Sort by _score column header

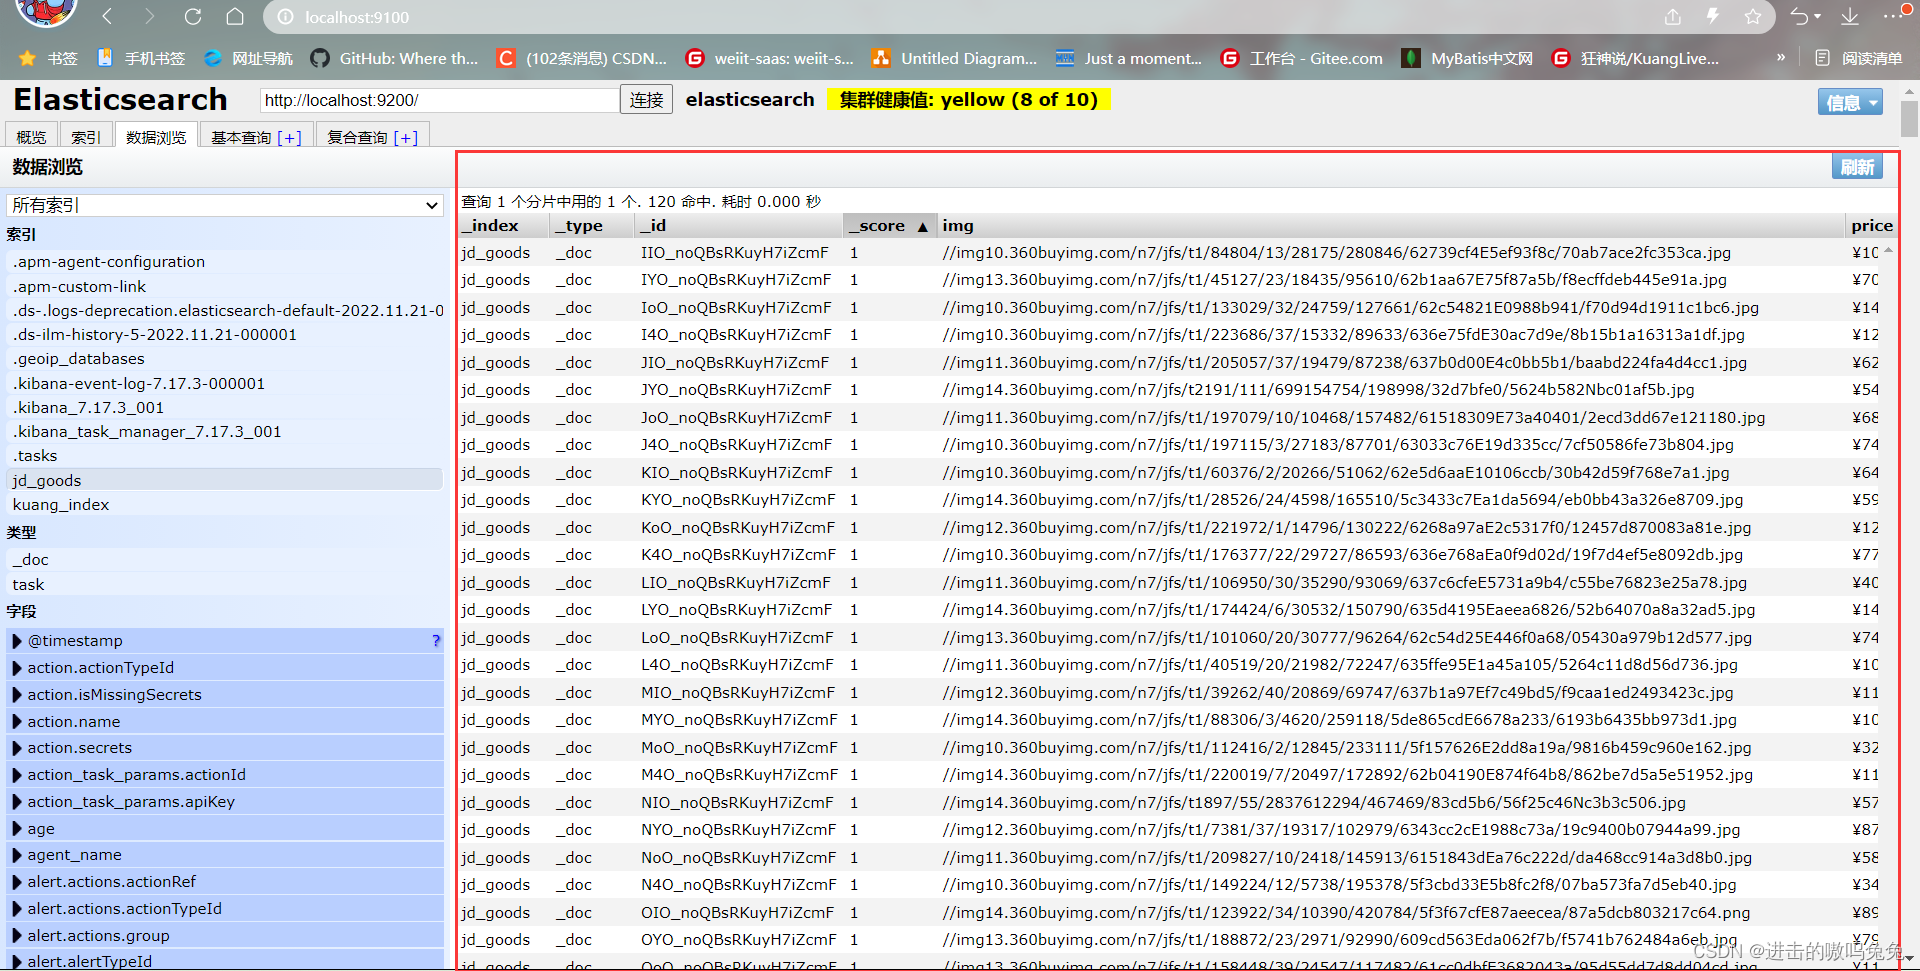[890, 225]
